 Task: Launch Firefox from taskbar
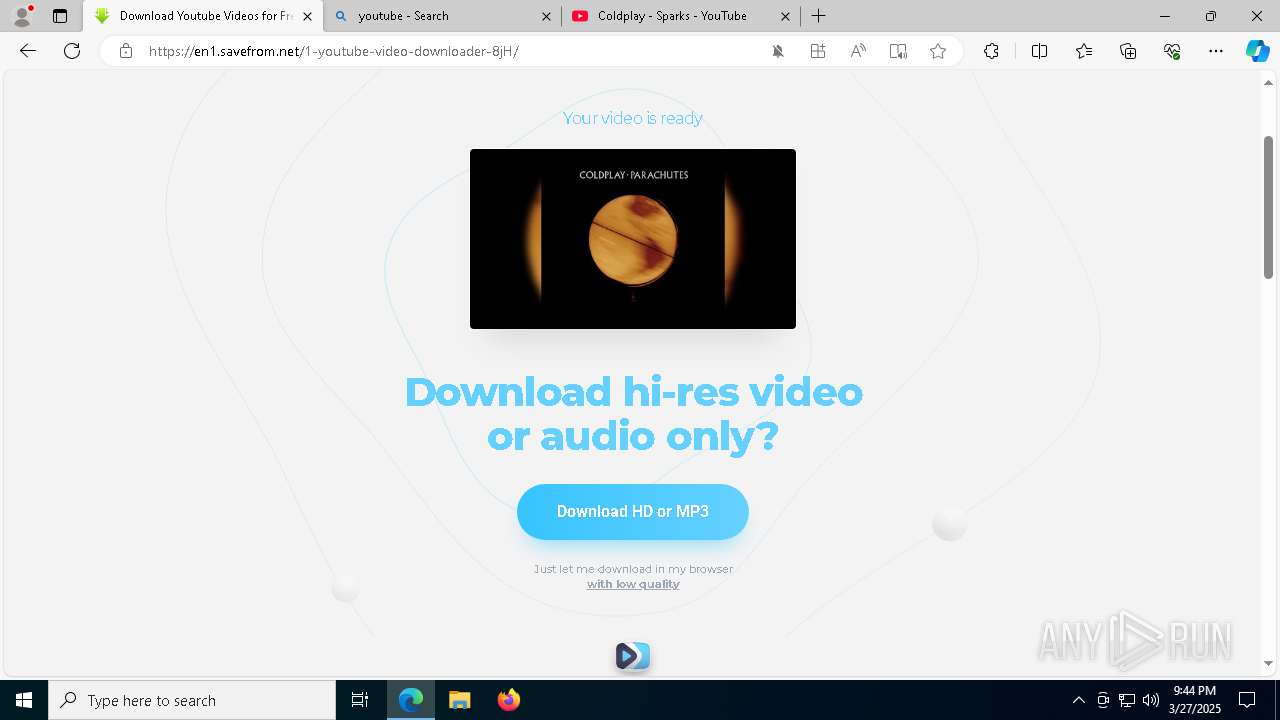coord(508,700)
